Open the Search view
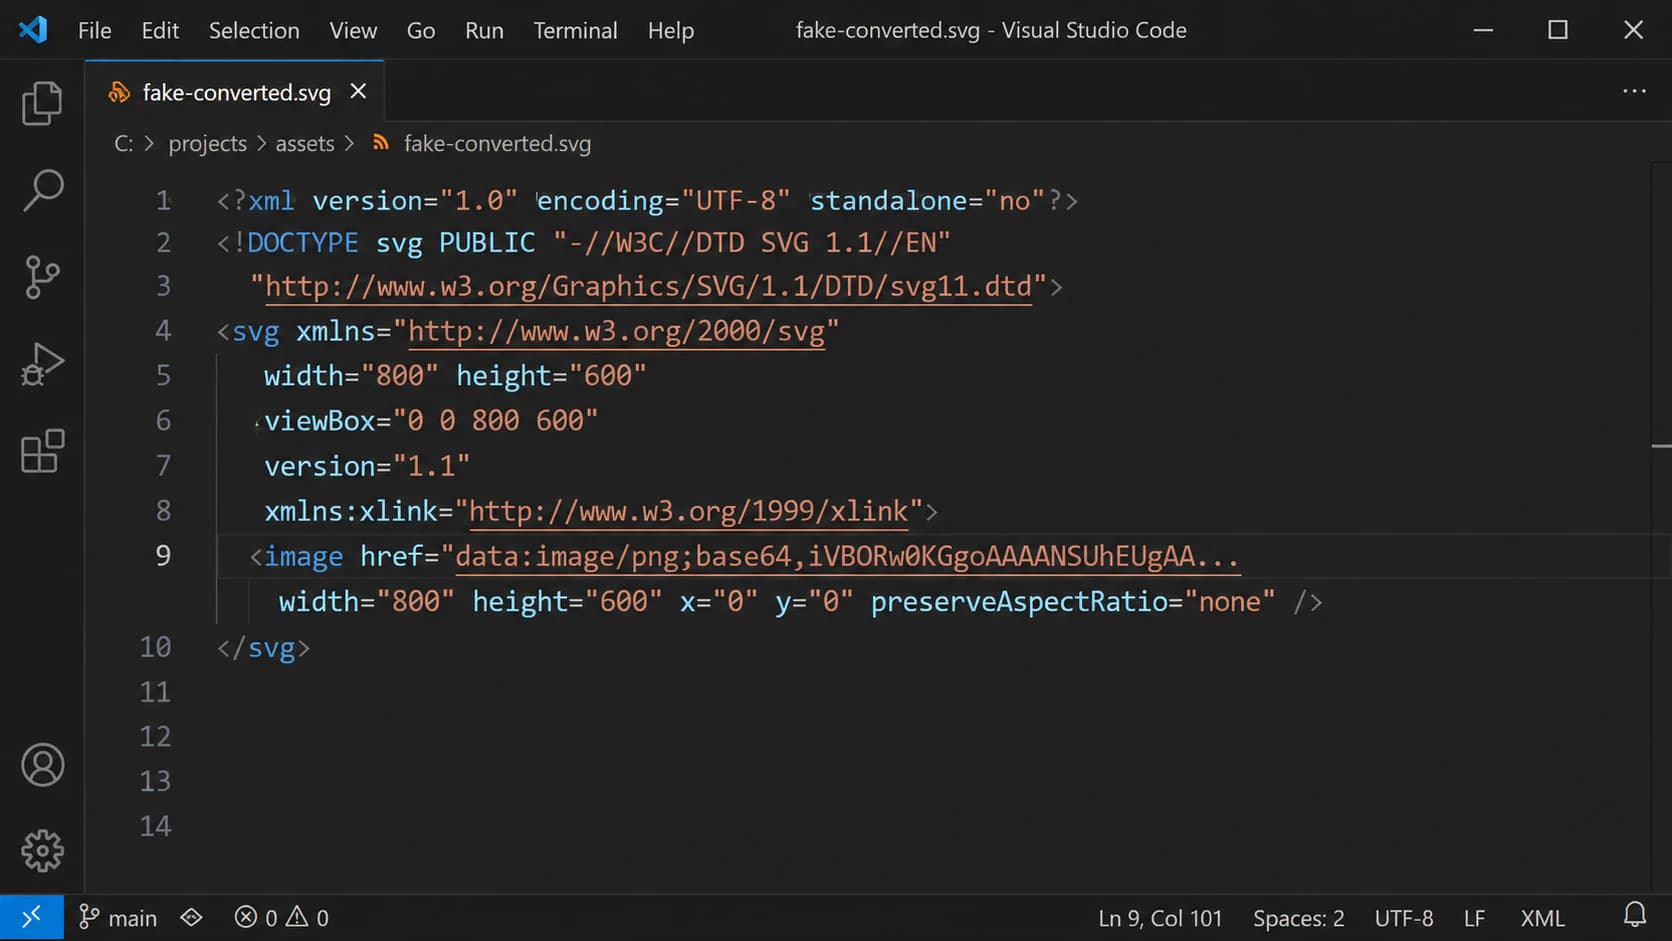Image resolution: width=1672 pixels, height=941 pixels. tap(42, 190)
